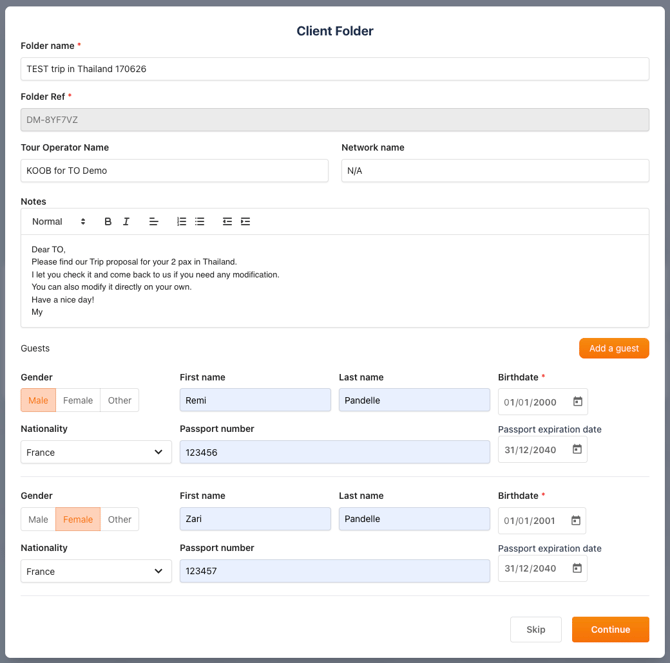Open calendar picker for Zari's birthdate
This screenshot has width=670, height=663.
click(576, 520)
